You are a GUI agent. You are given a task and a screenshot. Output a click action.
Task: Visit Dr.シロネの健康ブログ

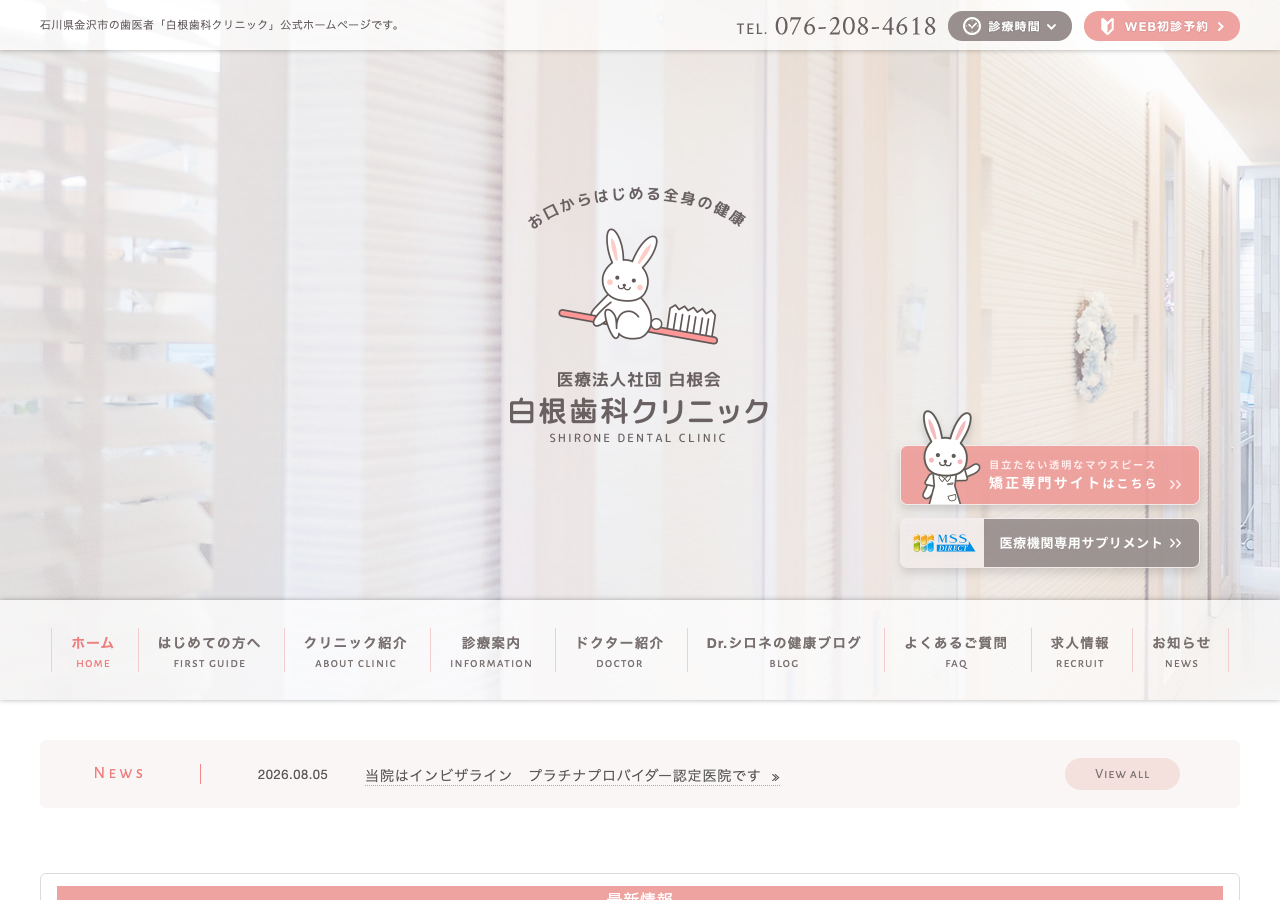784,650
